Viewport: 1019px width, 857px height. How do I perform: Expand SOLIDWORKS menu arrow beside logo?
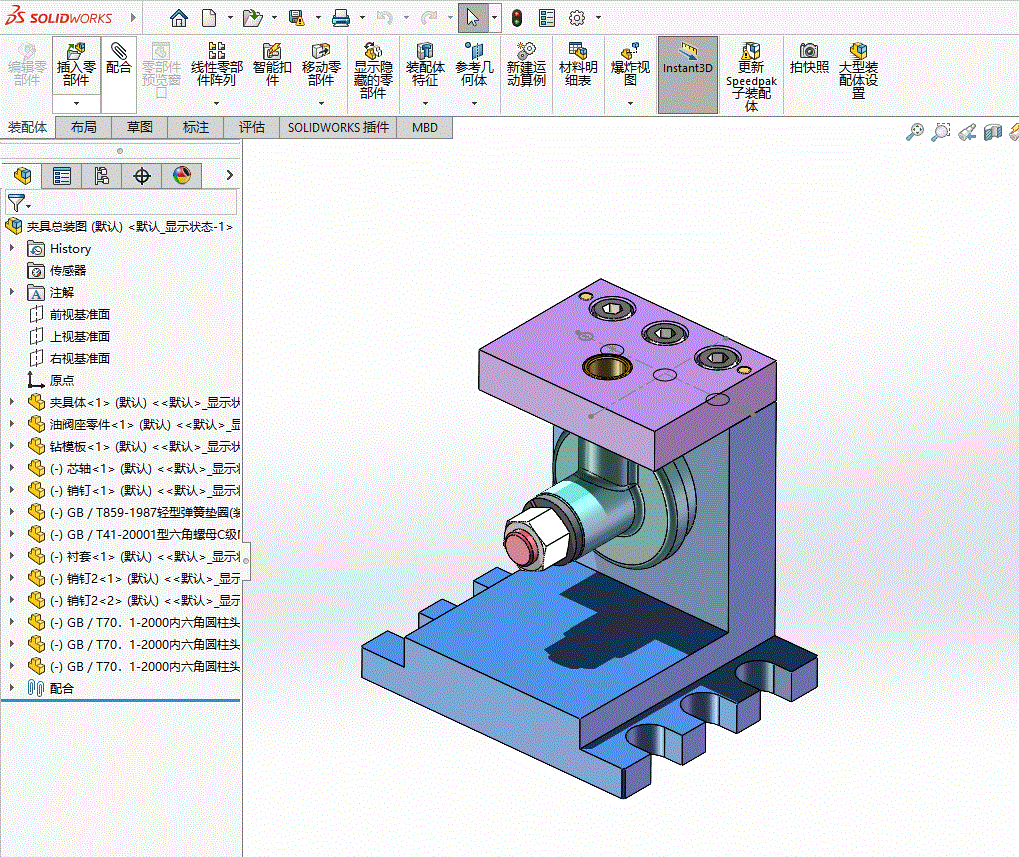[x=133, y=18]
